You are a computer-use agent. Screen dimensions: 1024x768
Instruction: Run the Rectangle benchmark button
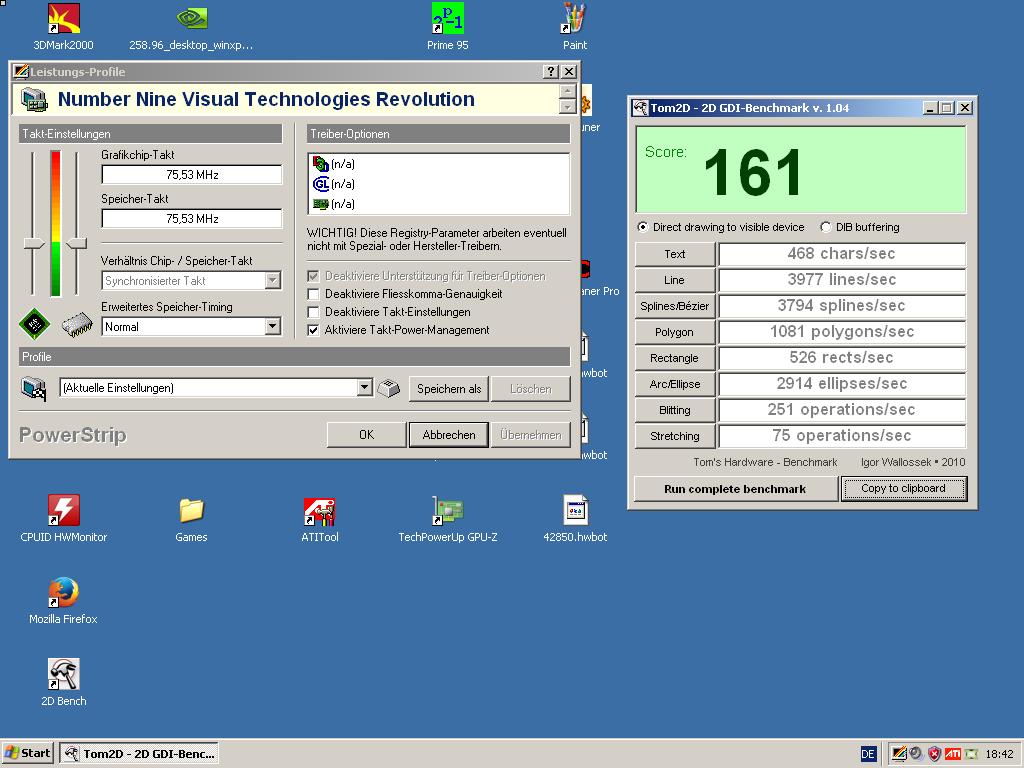coord(675,358)
